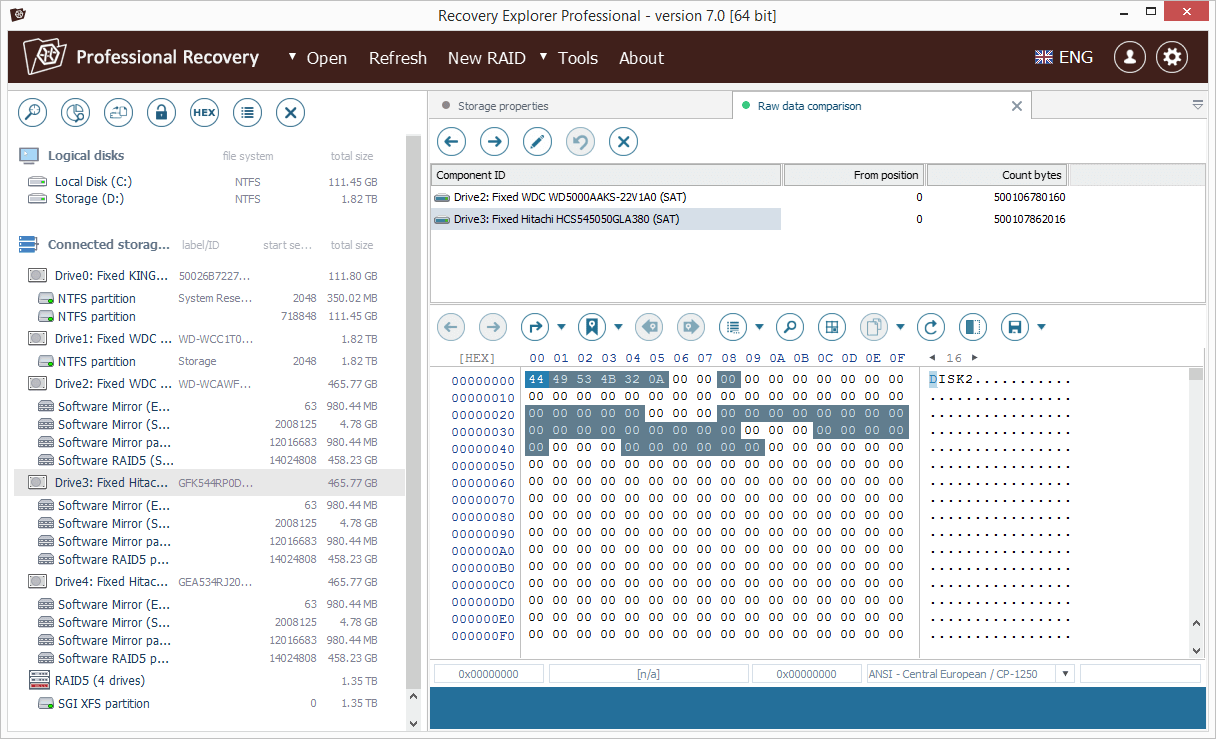
Task: Open the application settings gear
Action: pos(1172,57)
